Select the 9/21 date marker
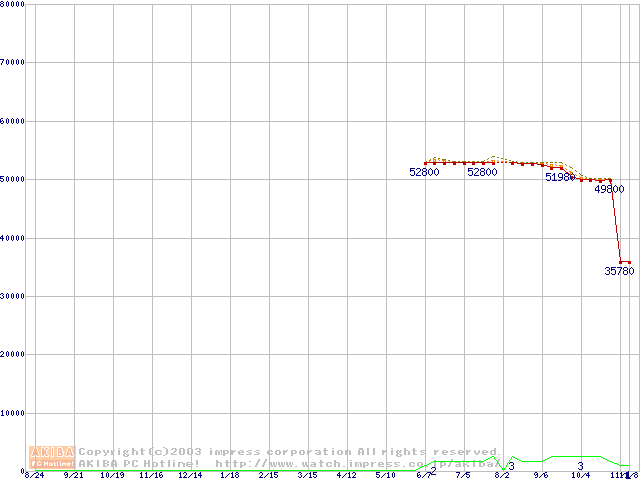This screenshot has width=640, height=480. [73, 476]
